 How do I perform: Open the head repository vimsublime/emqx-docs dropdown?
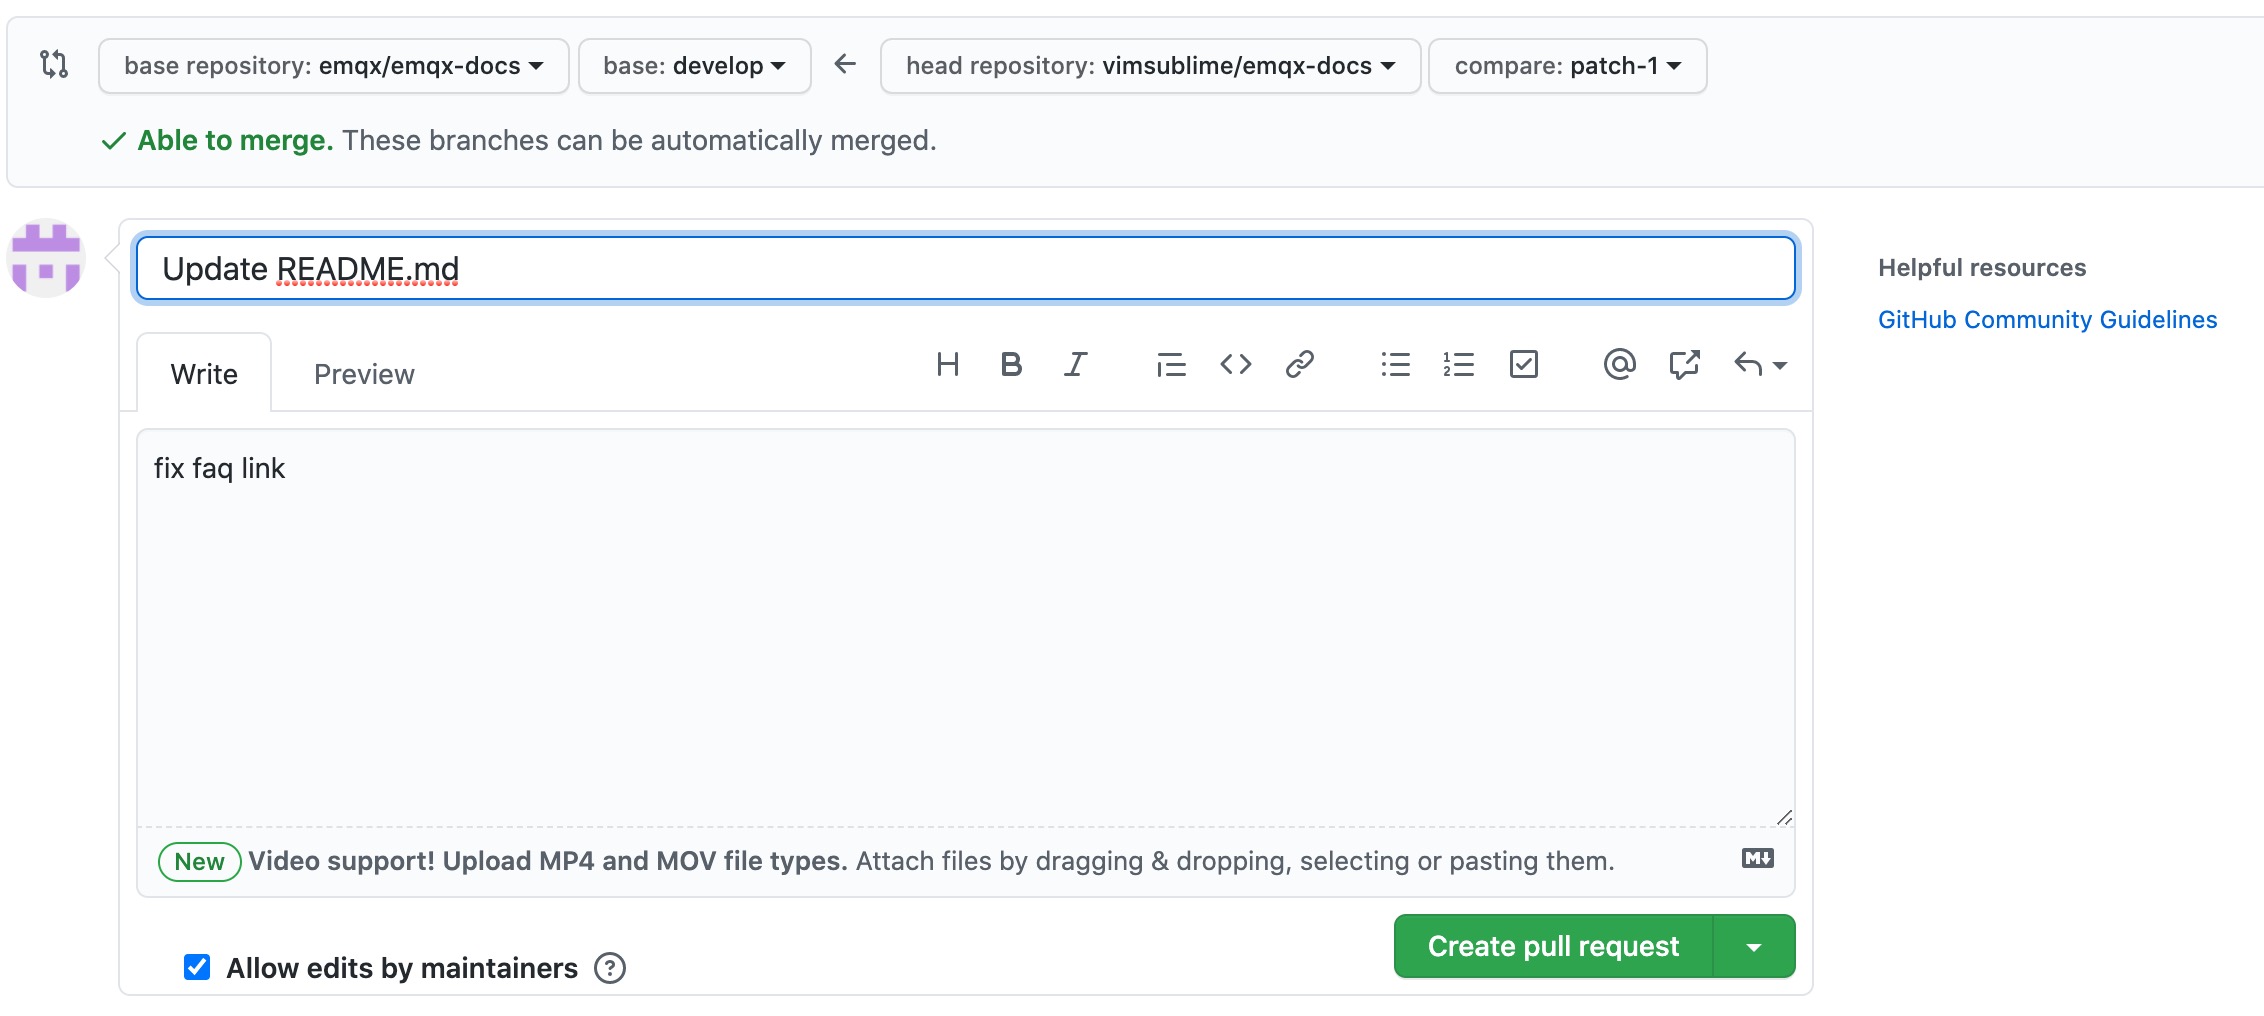(1150, 66)
